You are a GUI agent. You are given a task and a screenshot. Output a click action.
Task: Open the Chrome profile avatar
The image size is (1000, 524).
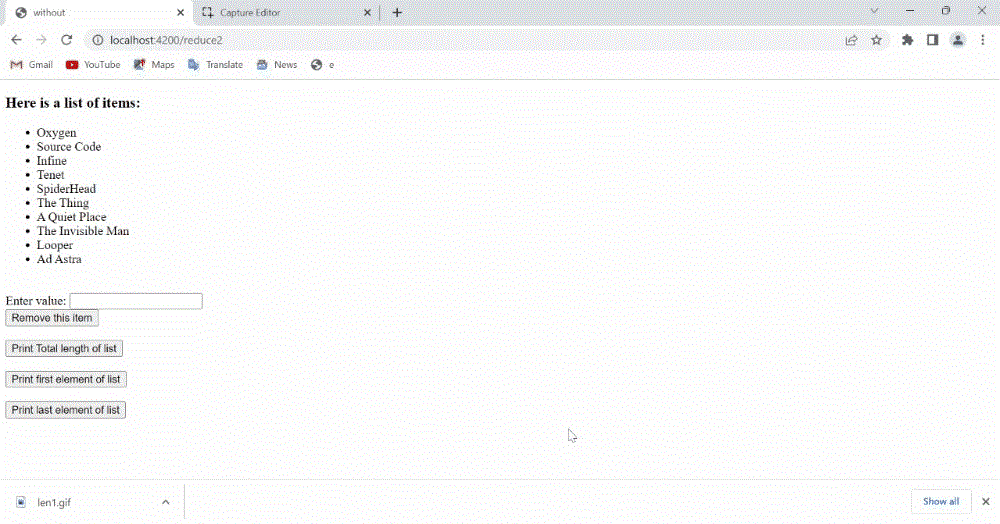tap(958, 40)
